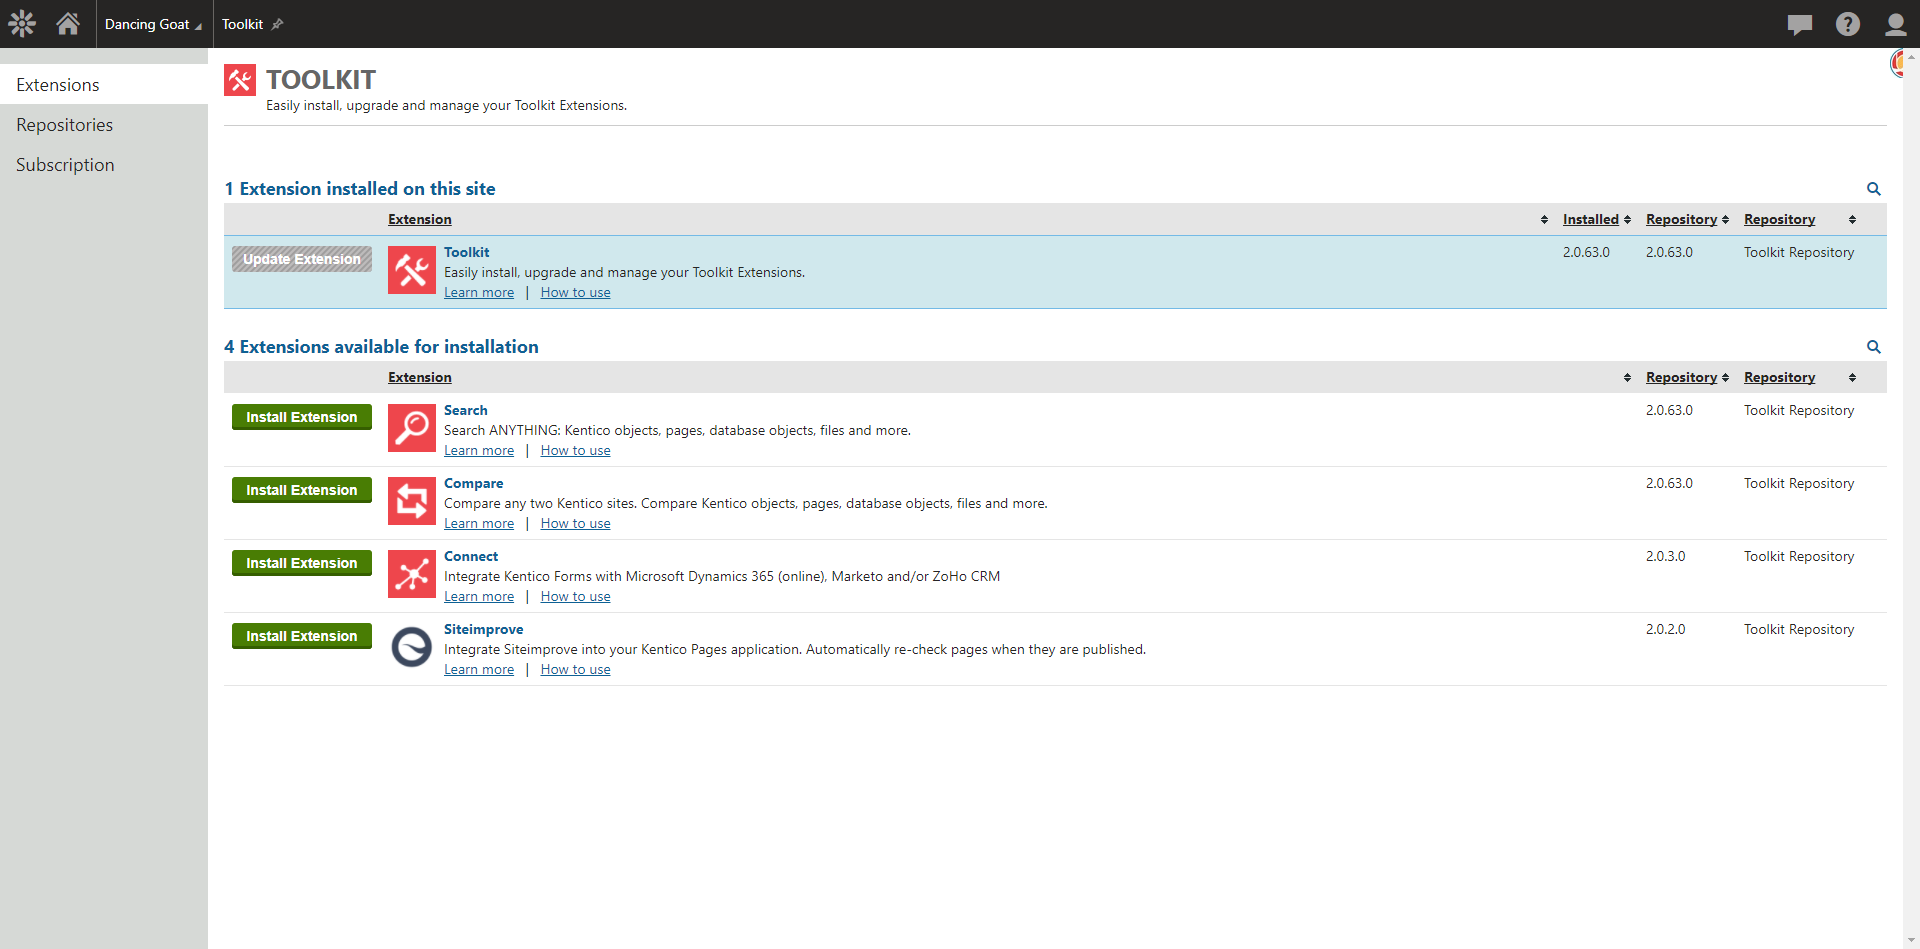
Task: Click version 2.0.2.0 in Siteimprove row
Action: click(x=1666, y=630)
